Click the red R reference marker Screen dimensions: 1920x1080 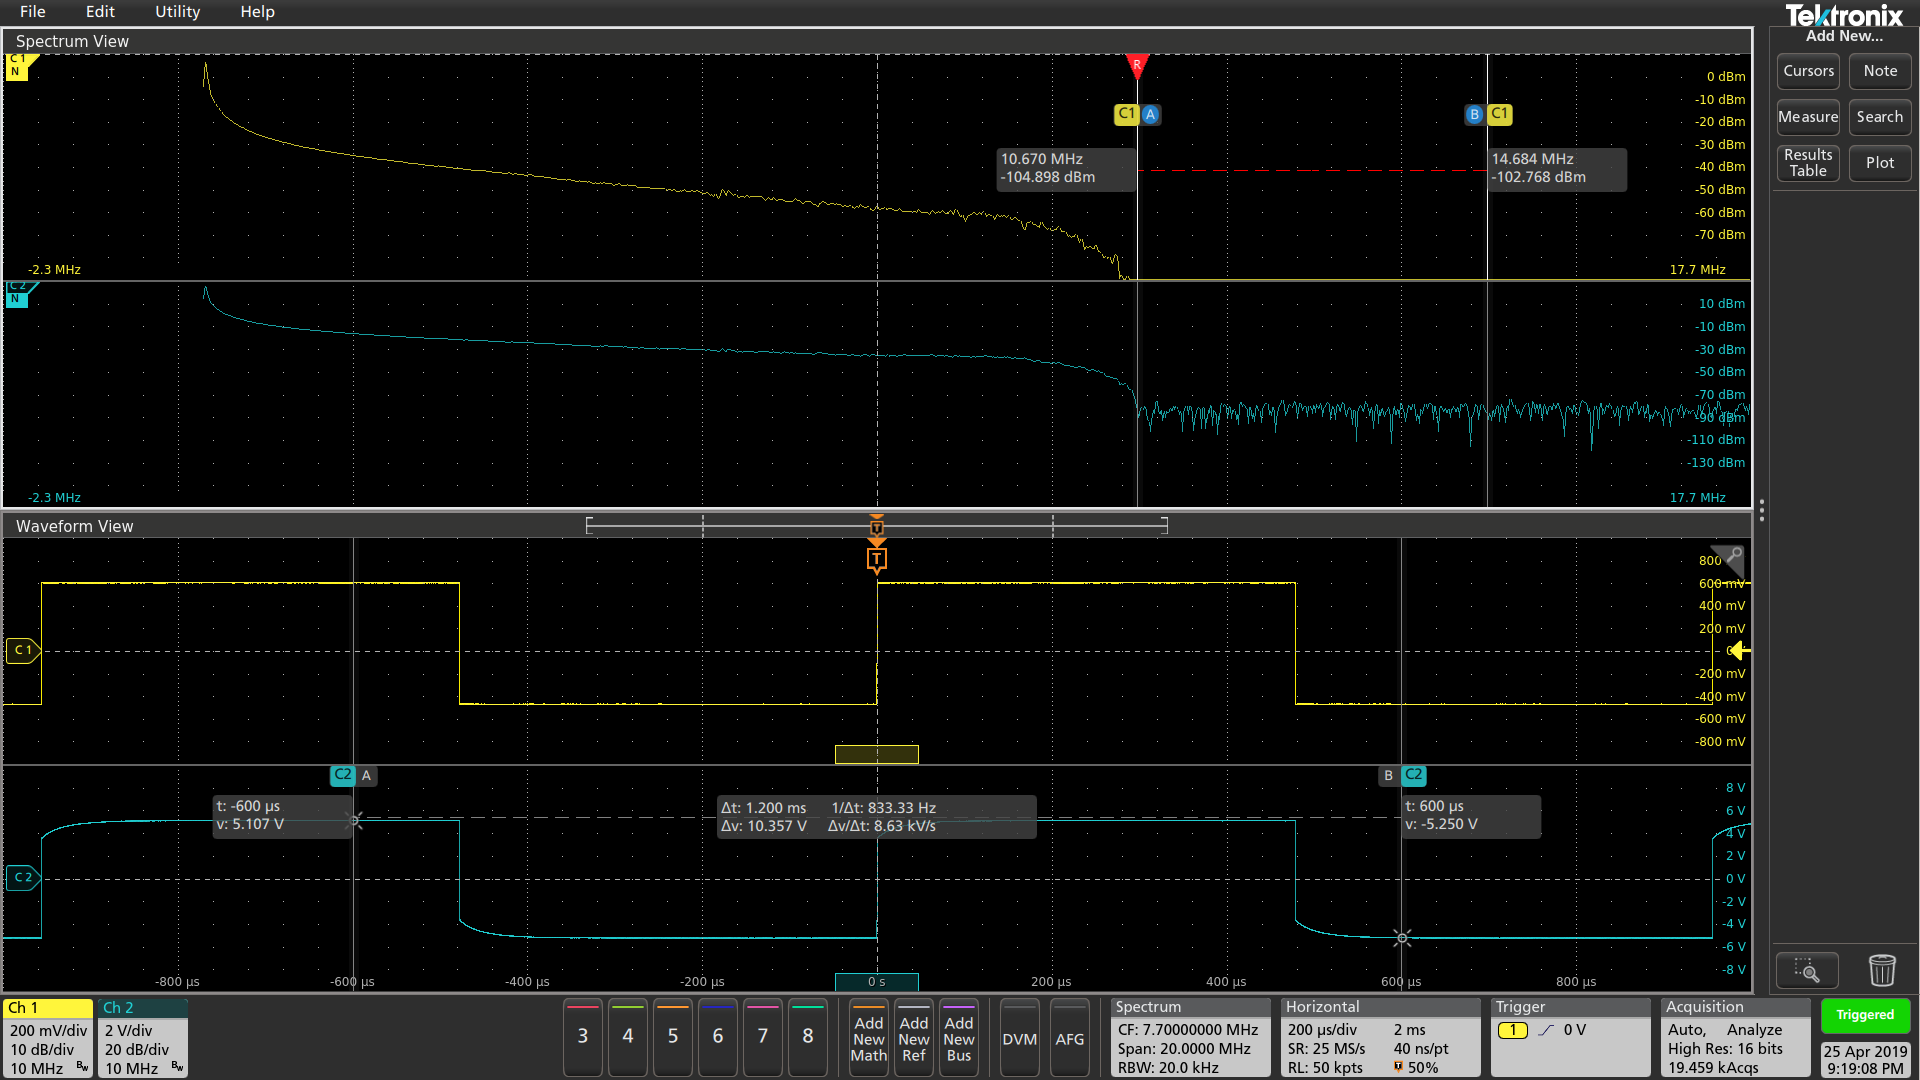1137,66
